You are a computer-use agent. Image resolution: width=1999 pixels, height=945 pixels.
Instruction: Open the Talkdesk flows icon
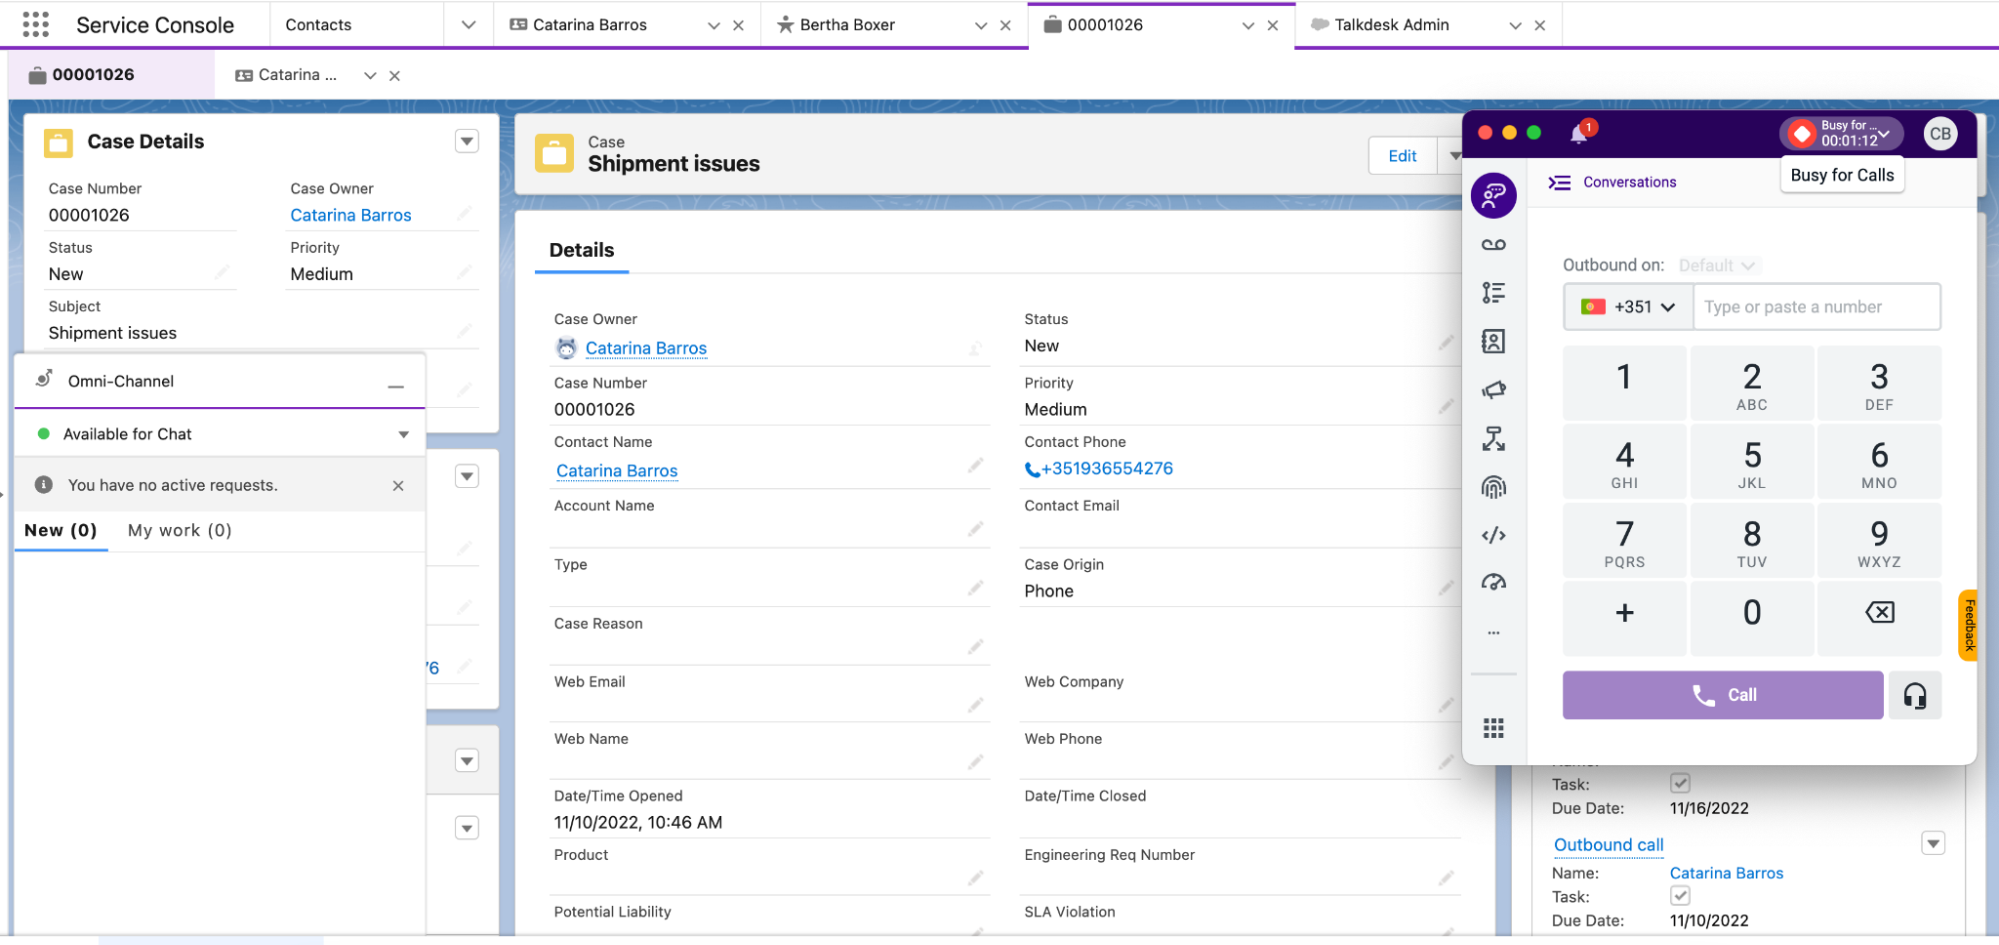click(1493, 438)
